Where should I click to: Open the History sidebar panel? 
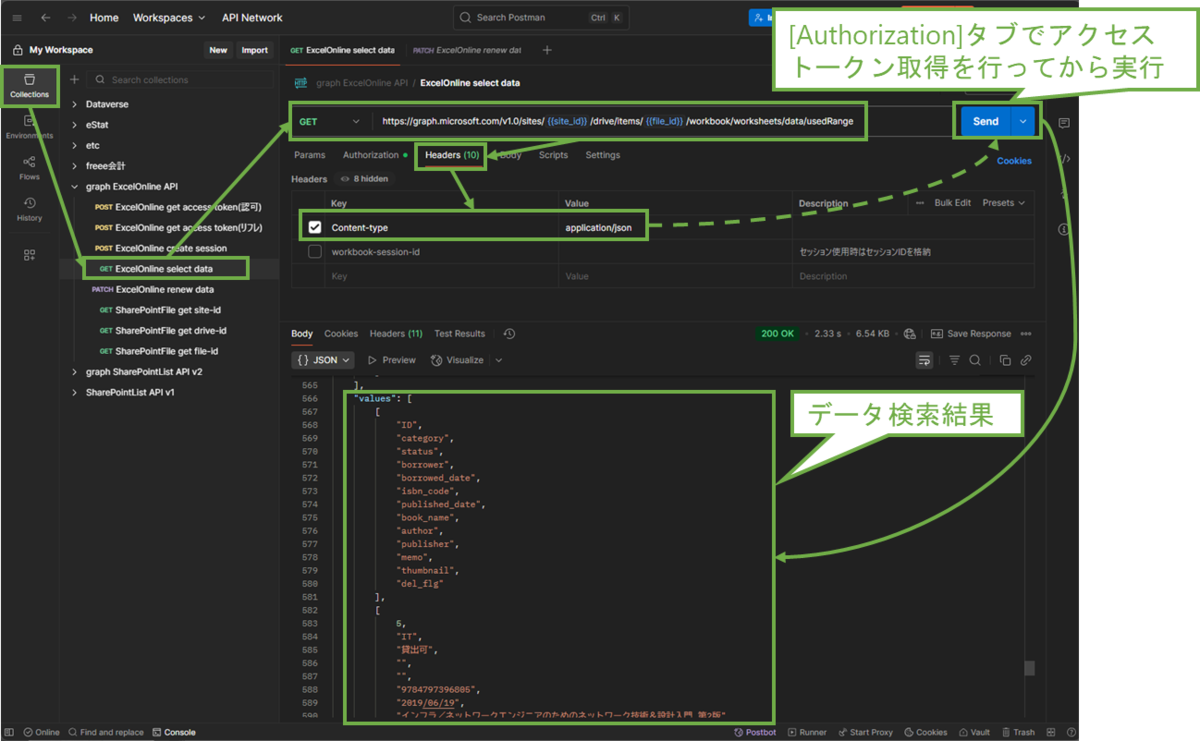point(29,208)
